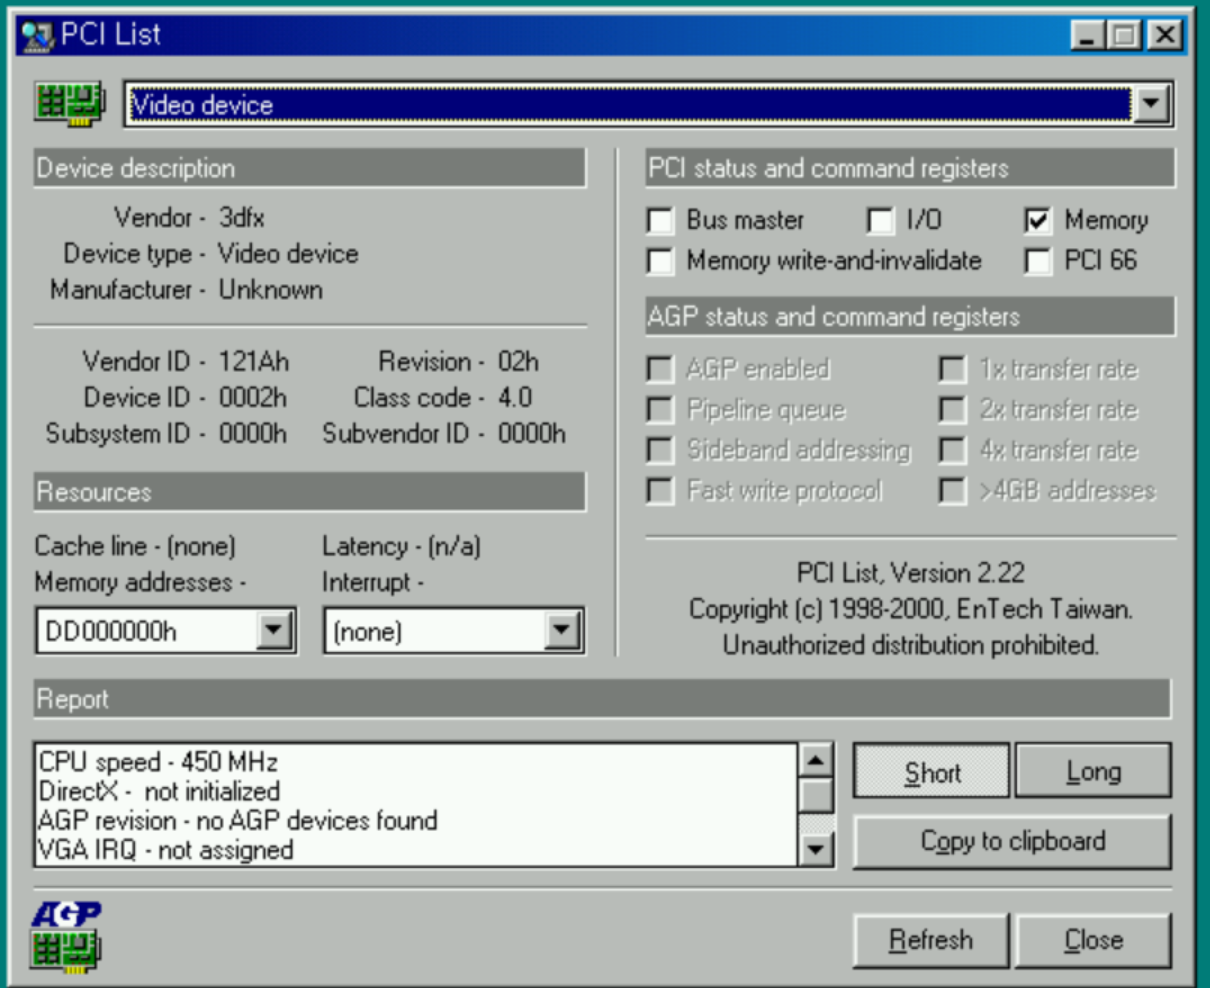The image size is (1210, 988).
Task: Enable Memory write-and-invalidate option
Action: (660, 262)
